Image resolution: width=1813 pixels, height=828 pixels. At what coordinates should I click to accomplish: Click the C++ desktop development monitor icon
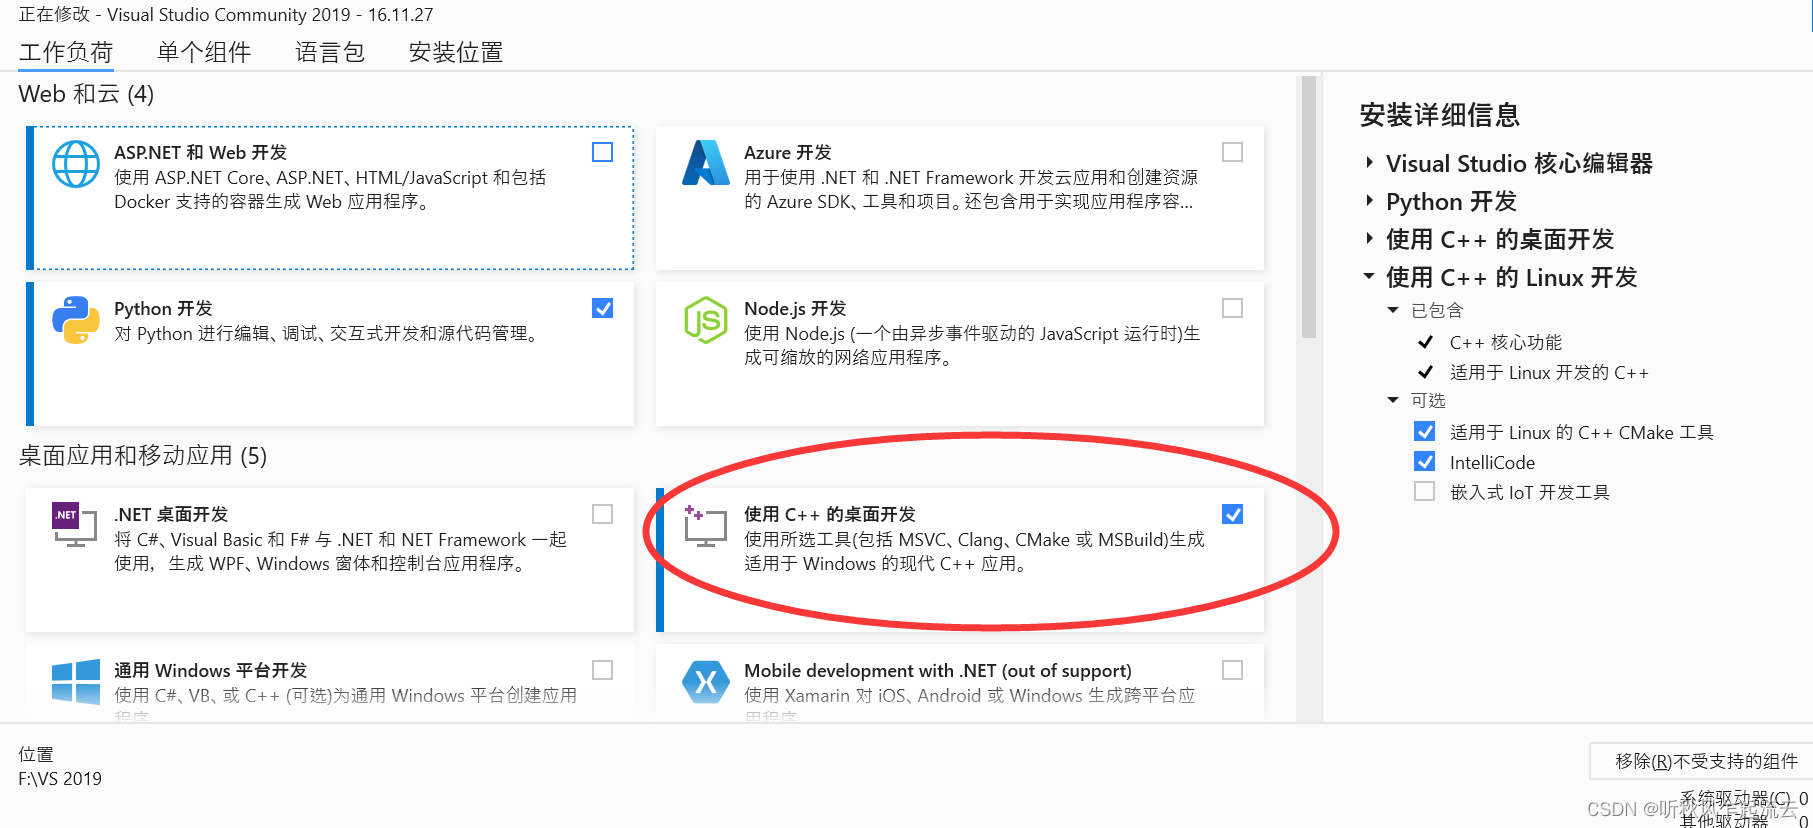[705, 526]
